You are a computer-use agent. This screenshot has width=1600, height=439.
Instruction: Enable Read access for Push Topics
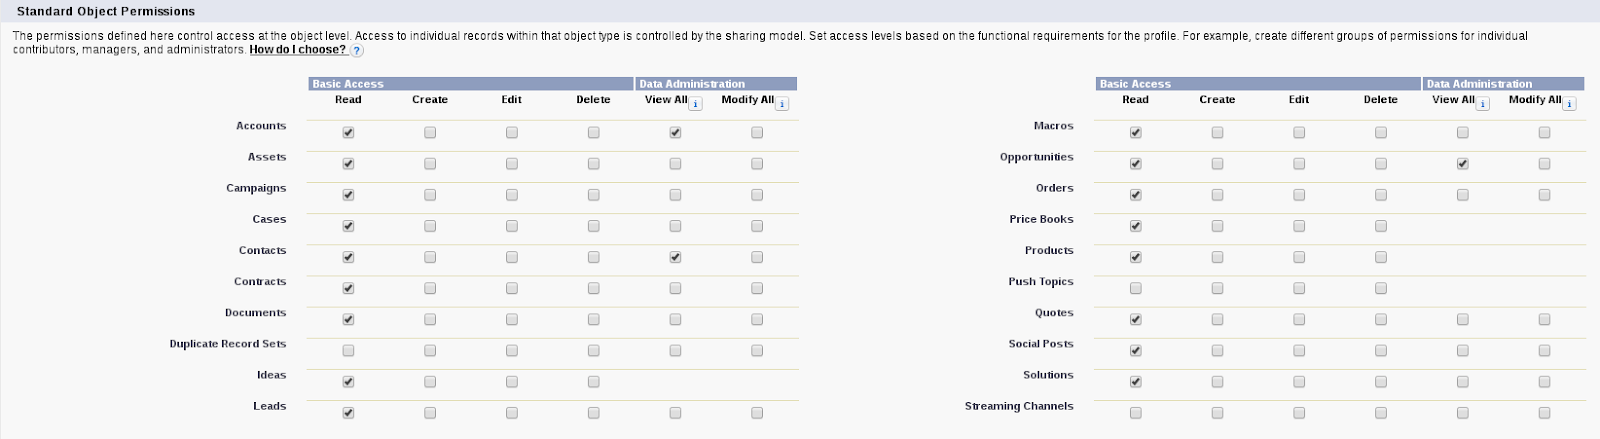pos(1136,288)
